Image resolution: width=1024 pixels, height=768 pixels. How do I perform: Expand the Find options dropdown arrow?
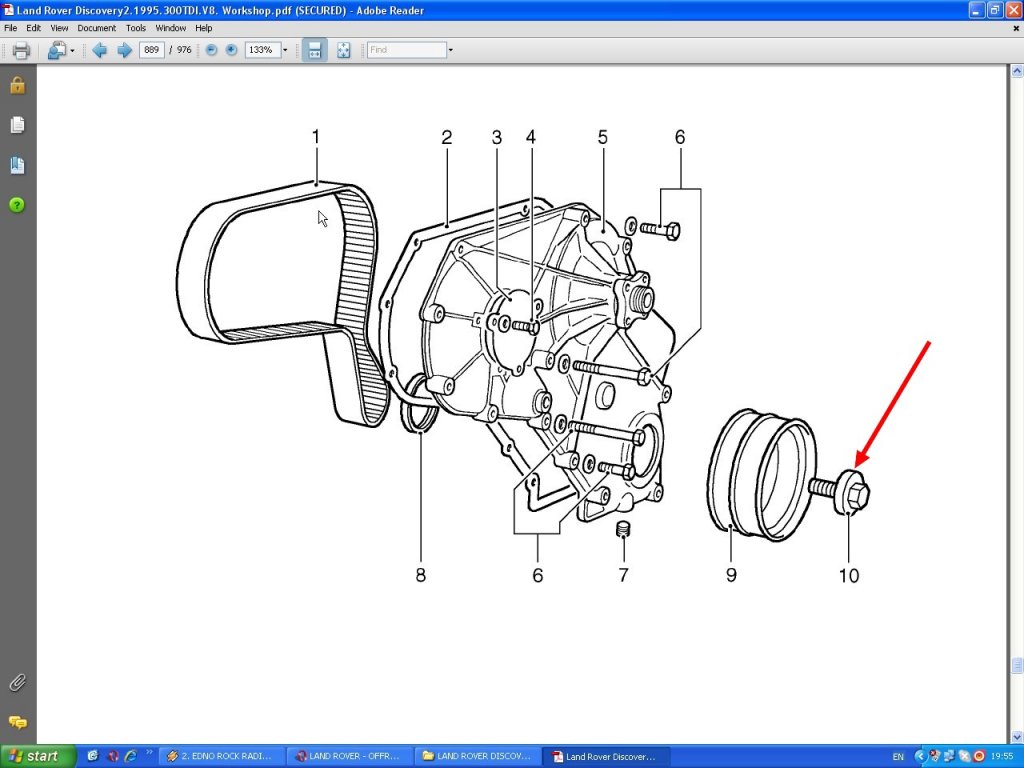coord(451,50)
